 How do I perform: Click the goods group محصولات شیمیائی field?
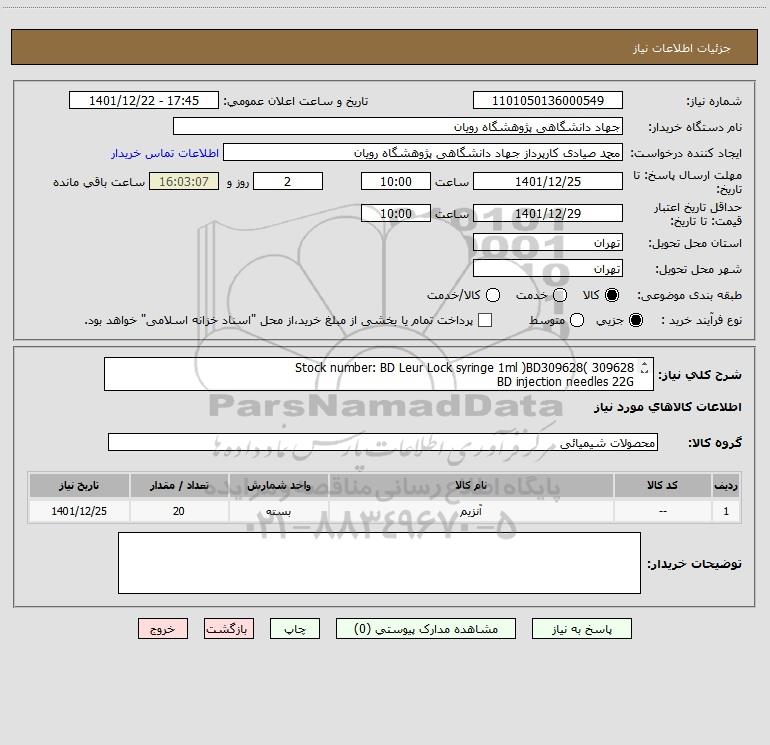(x=383, y=442)
